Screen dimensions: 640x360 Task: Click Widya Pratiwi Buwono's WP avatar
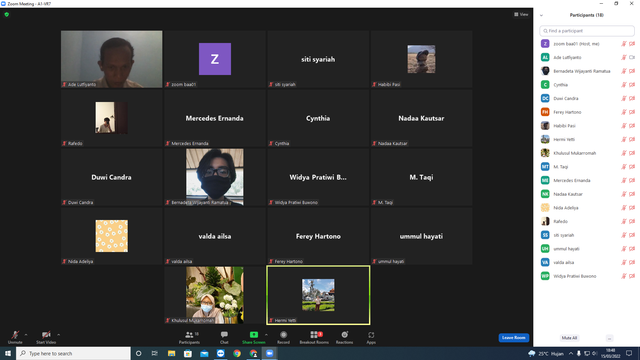(545, 276)
